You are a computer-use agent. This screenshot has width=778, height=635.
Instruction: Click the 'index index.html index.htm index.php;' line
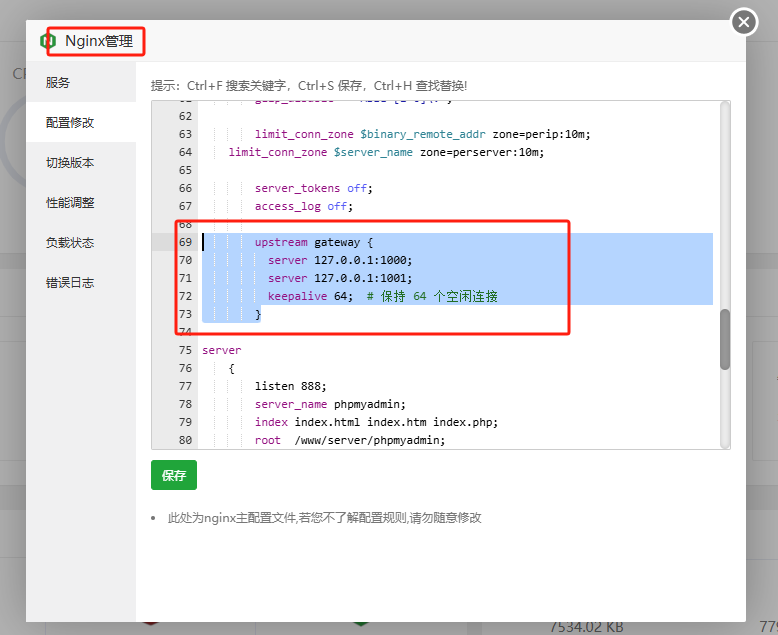click(376, 422)
